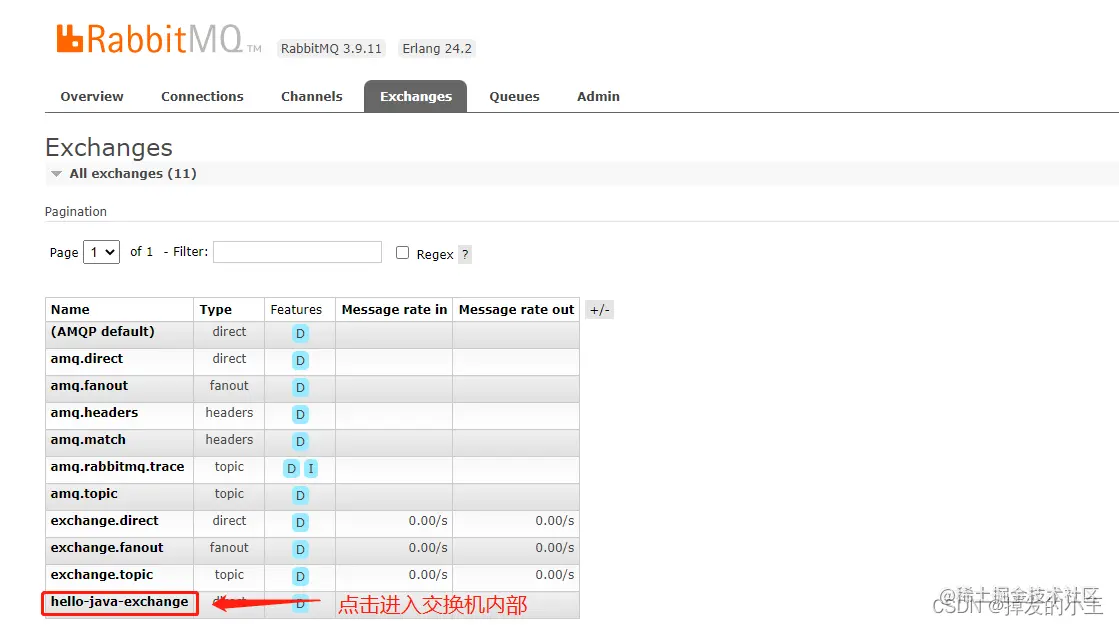Click the Regex help question mark
The width and height of the screenshot is (1119, 625).
point(465,254)
